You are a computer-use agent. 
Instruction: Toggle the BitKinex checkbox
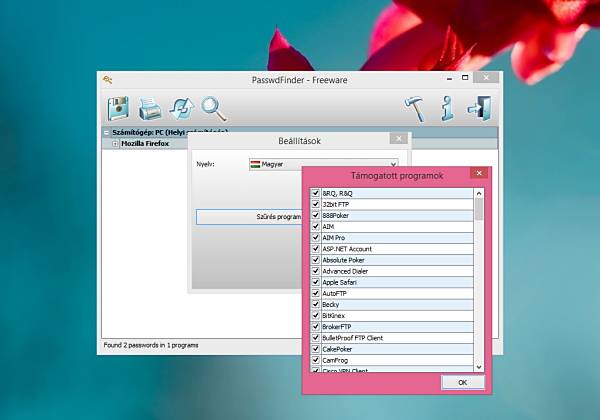tap(315, 315)
